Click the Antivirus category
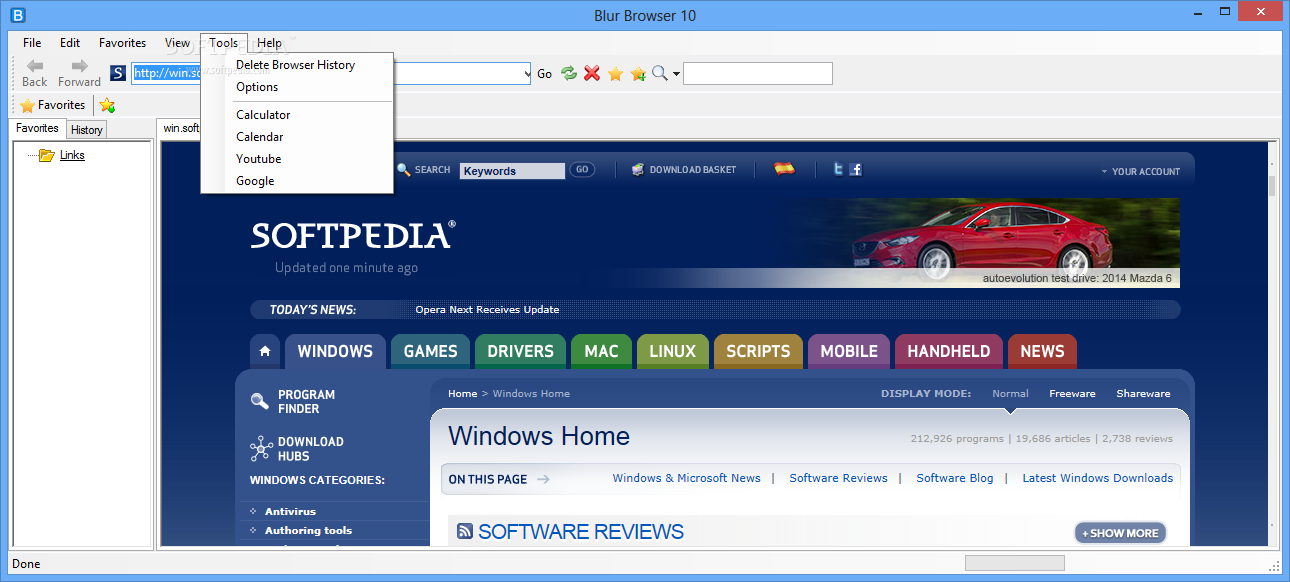Viewport: 1290px width, 582px height. [290, 512]
